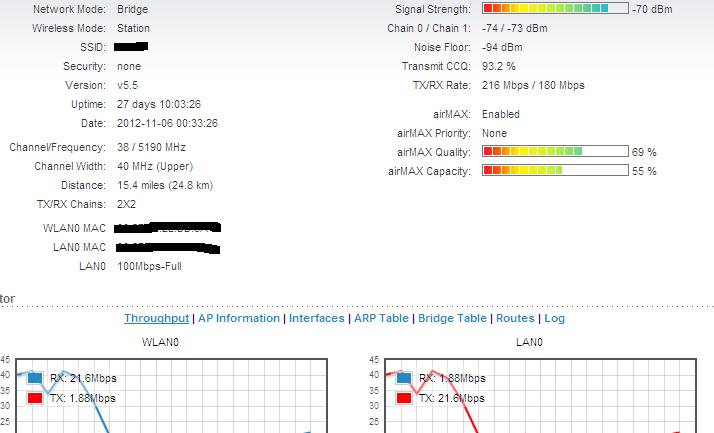Viewport: 714px width, 433px height.
Task: Open the Bridge Table link
Action: pyautogui.click(x=452, y=318)
